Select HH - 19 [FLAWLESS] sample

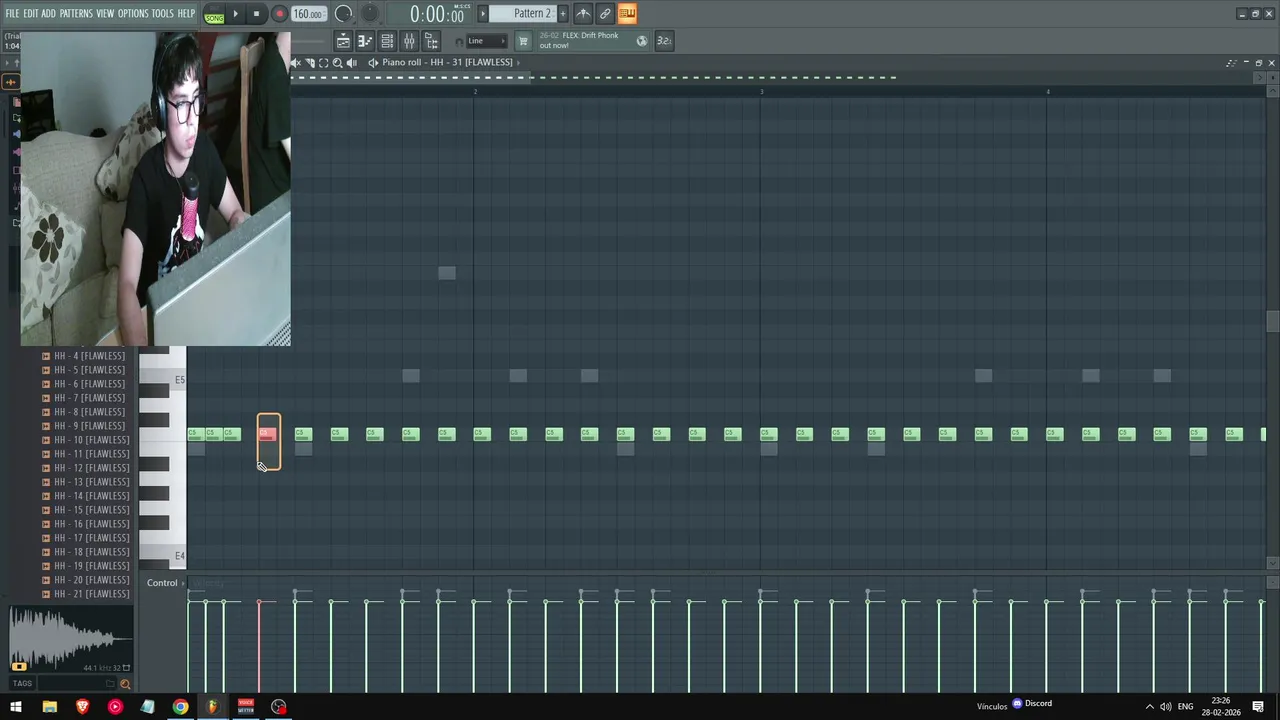91,566
